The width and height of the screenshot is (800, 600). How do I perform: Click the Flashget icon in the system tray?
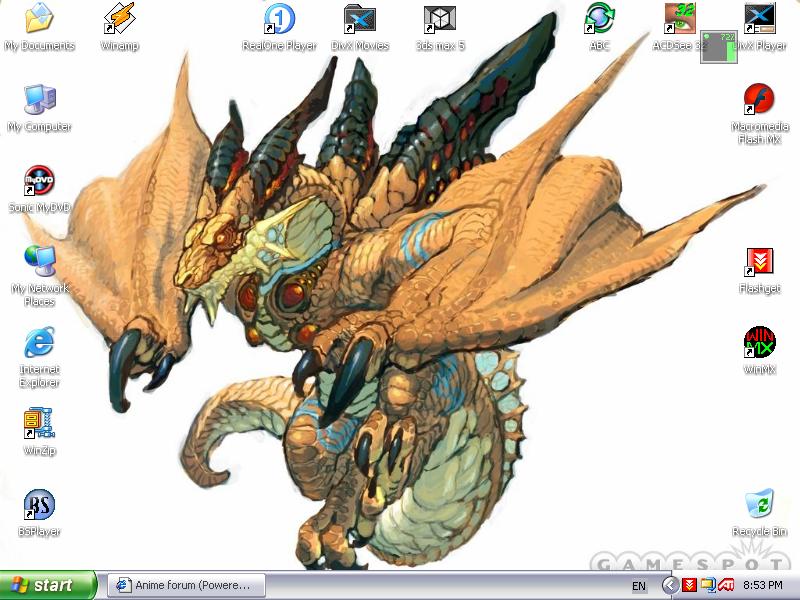point(689,585)
